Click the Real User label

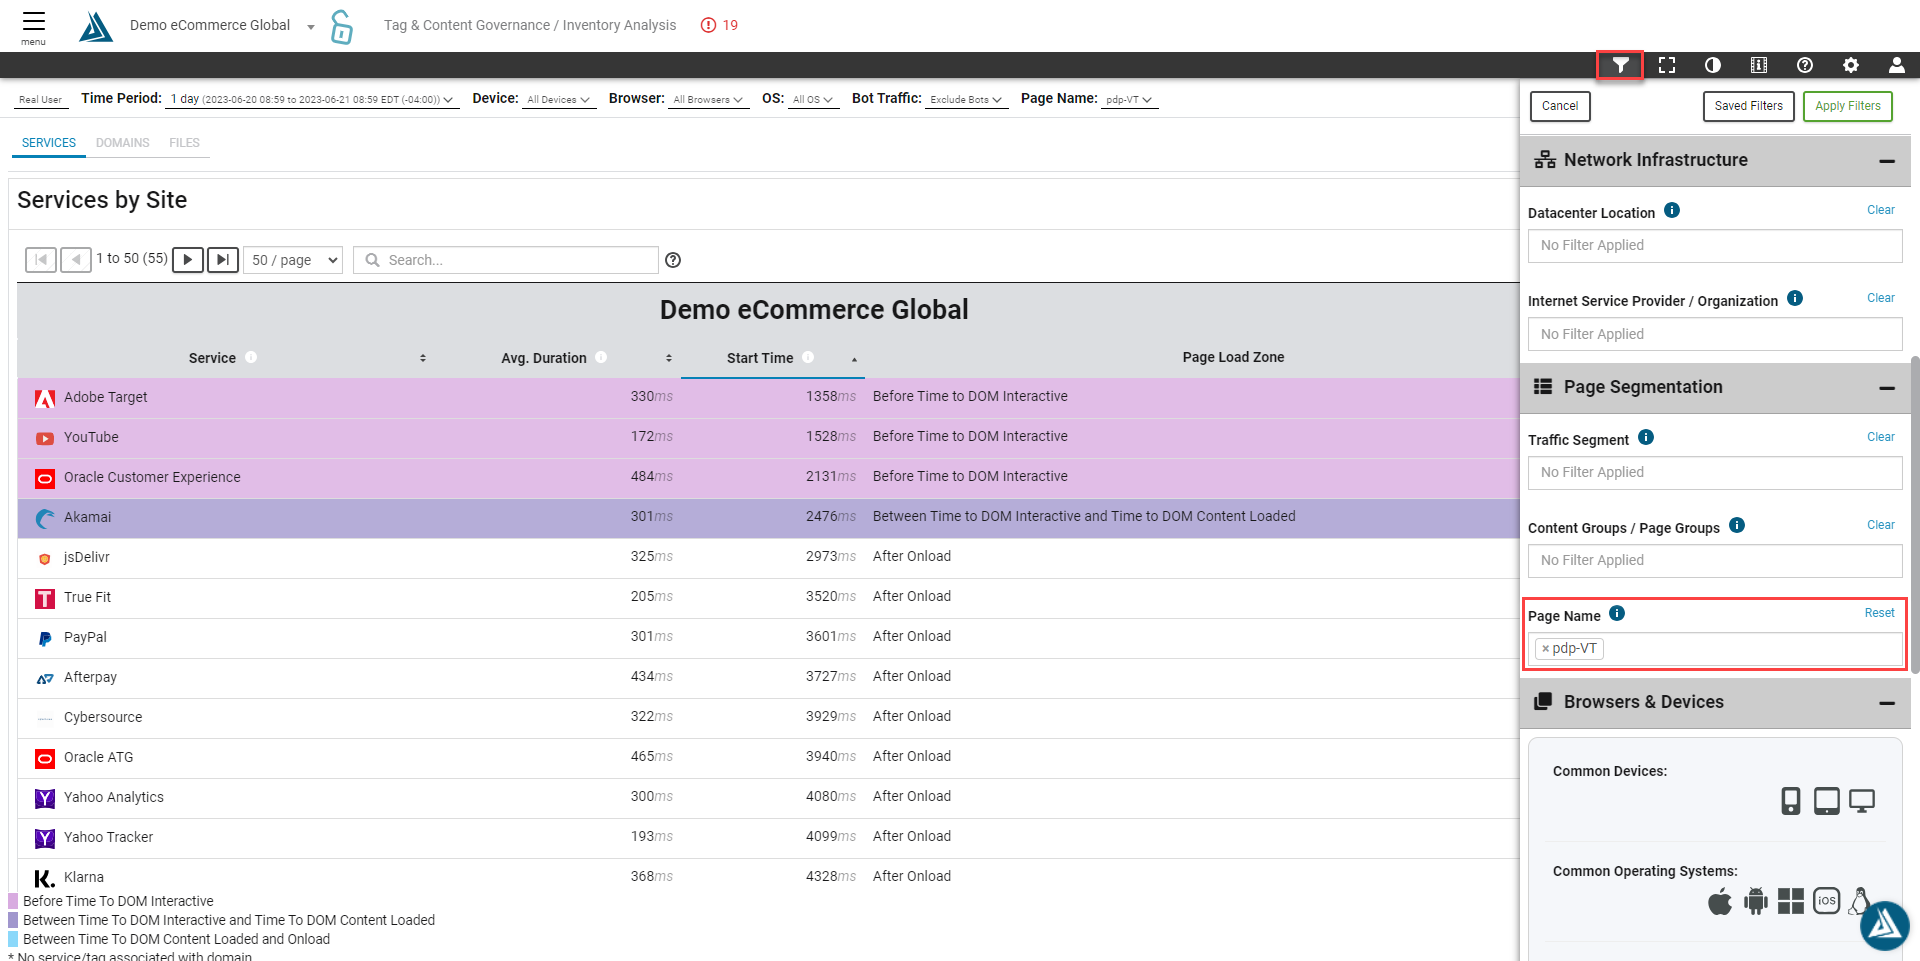point(40,100)
